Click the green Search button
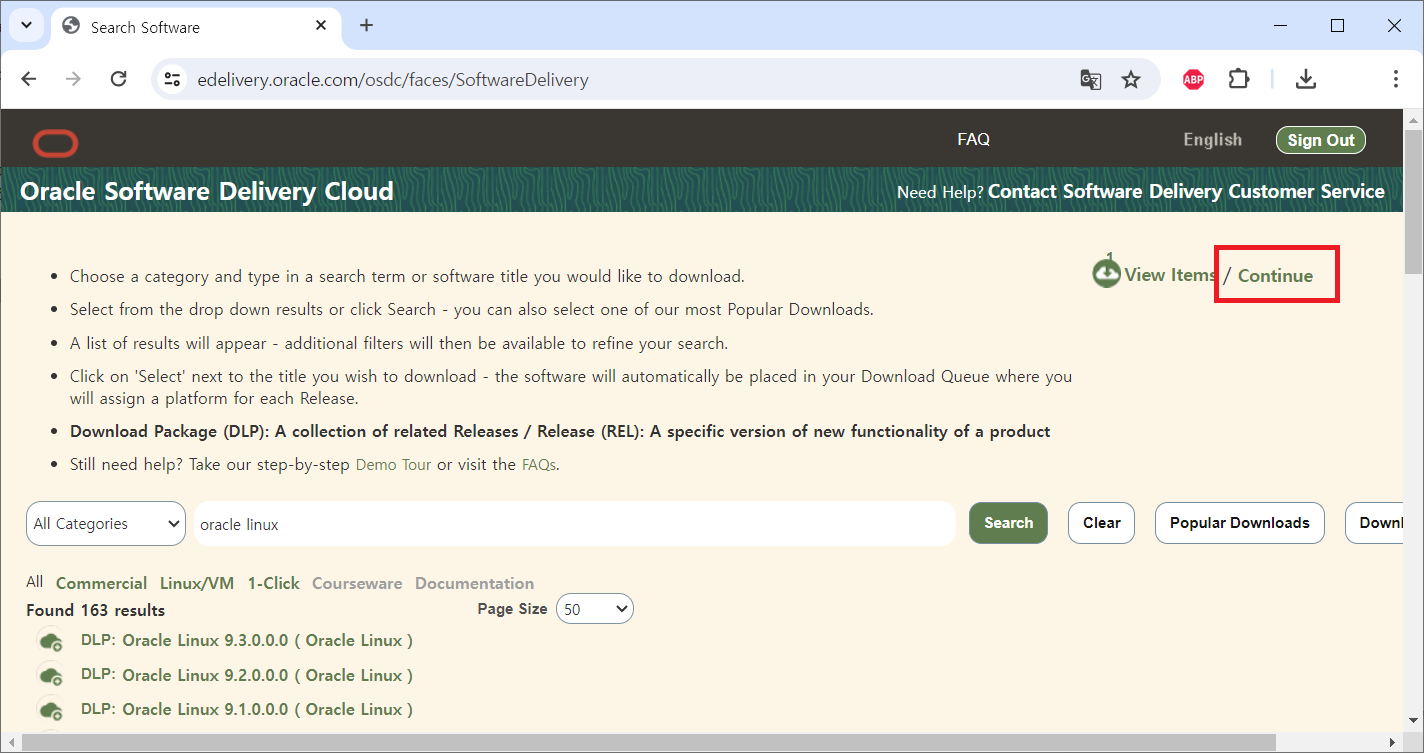Viewport: 1424px width, 753px height. [1008, 523]
